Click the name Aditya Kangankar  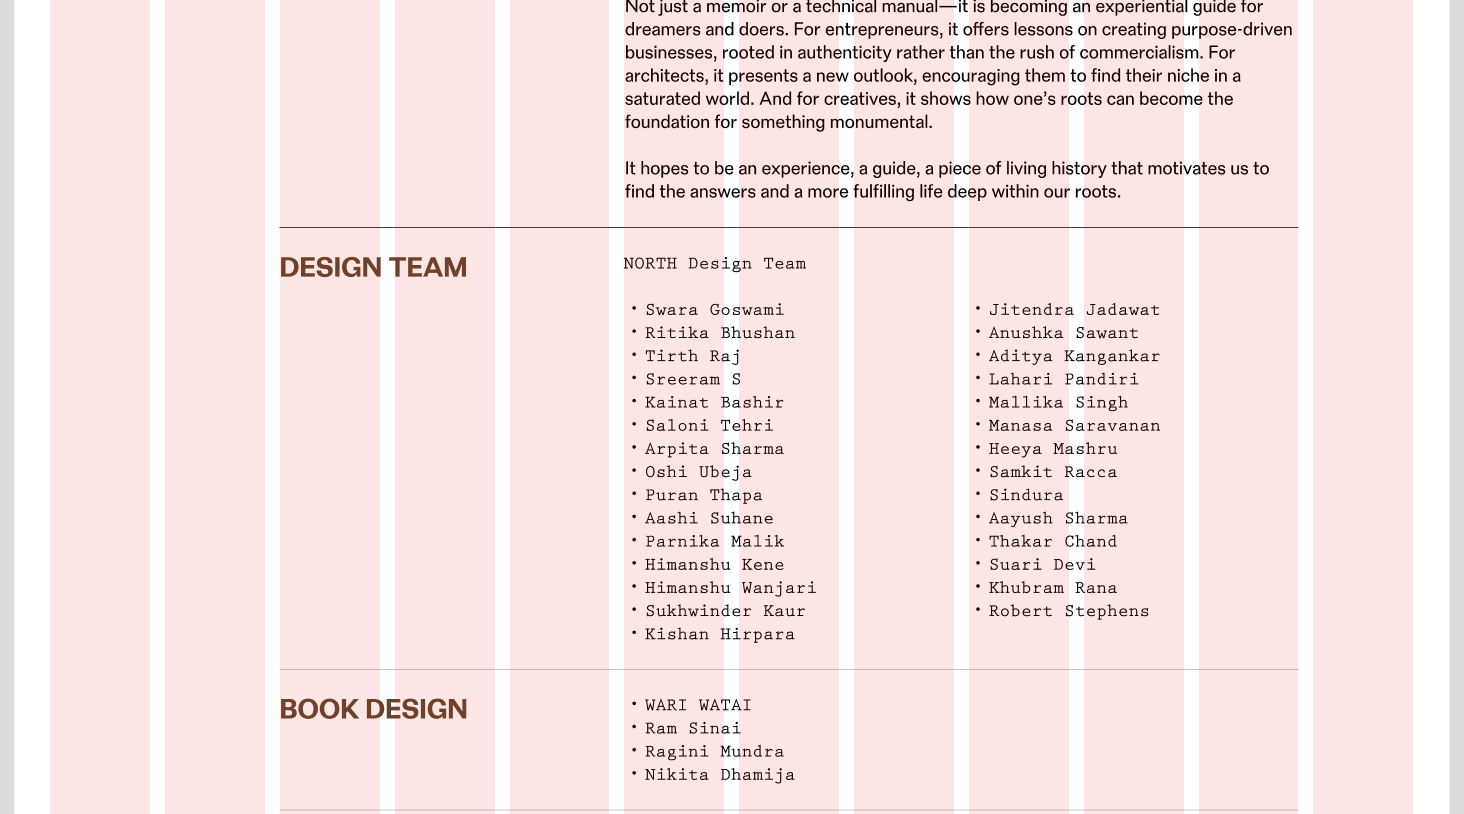coord(1074,356)
